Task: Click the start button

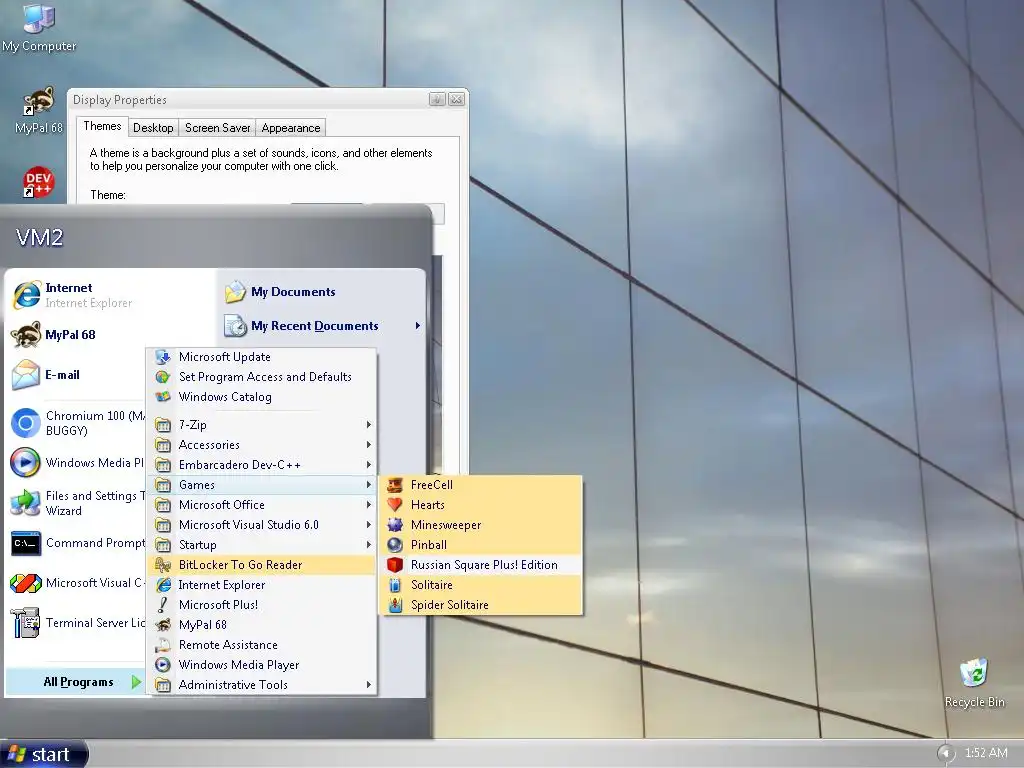Action: 43,754
